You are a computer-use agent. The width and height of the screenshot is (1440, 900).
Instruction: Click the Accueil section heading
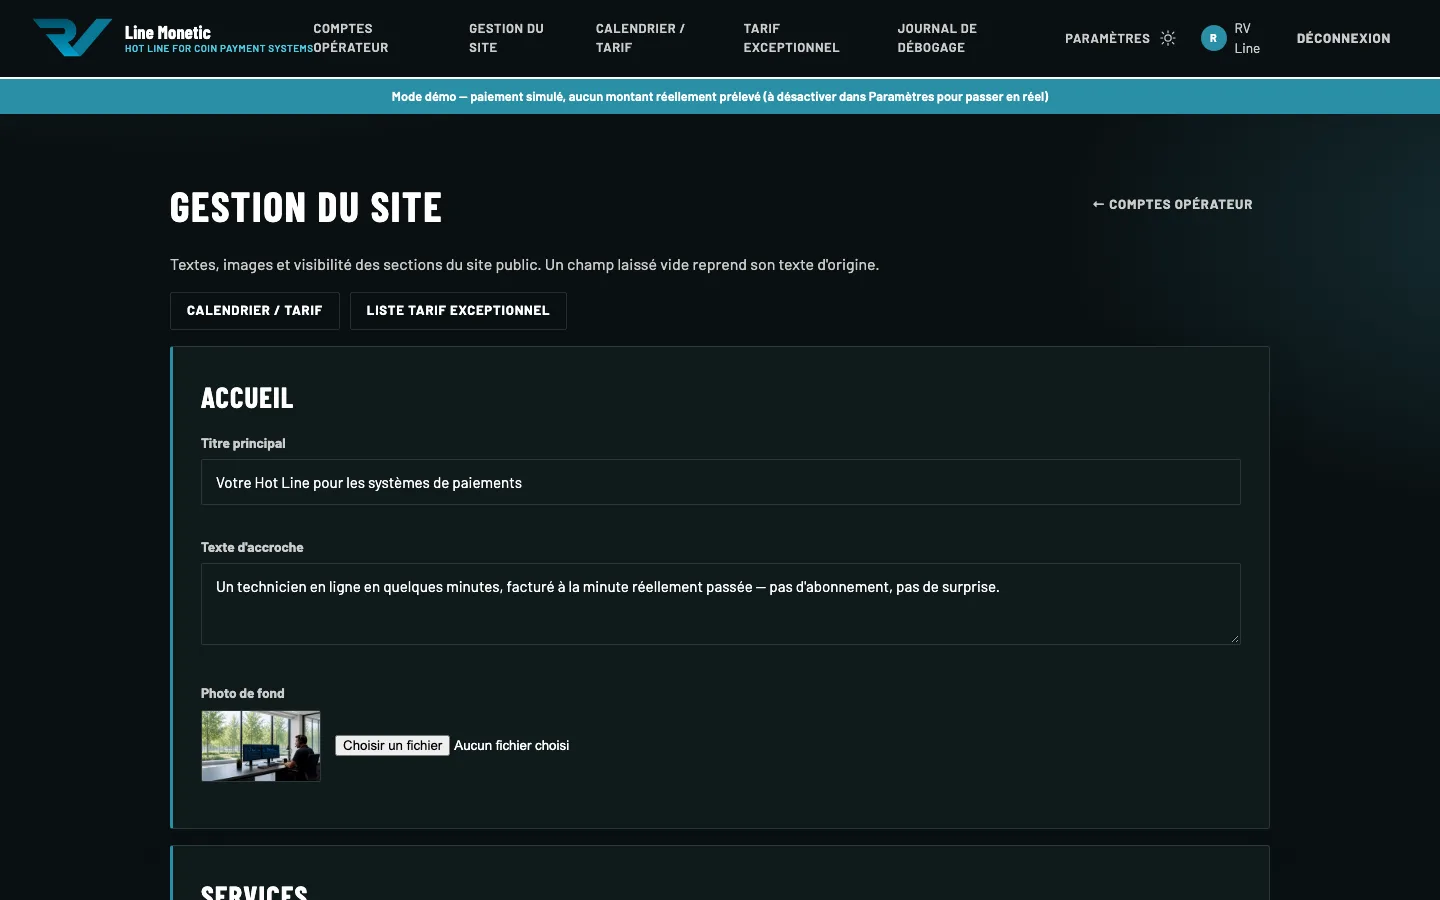247,398
